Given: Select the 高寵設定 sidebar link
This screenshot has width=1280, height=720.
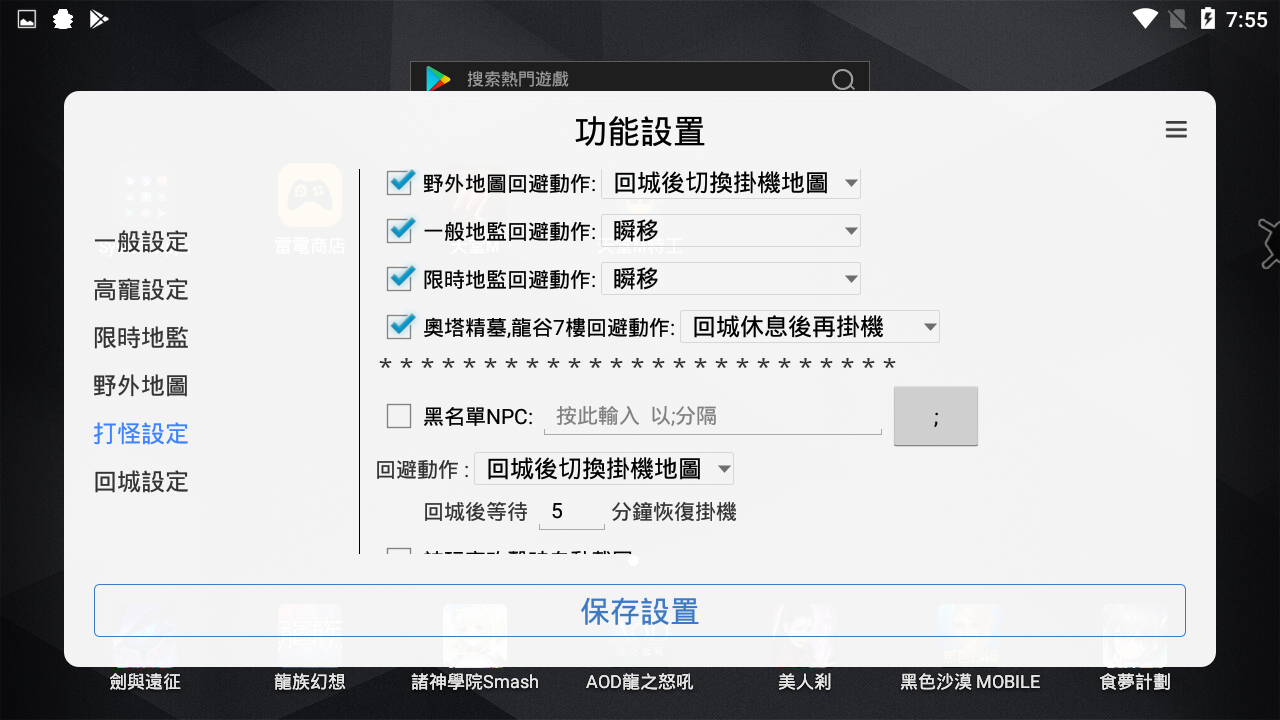Looking at the screenshot, I should pos(140,290).
